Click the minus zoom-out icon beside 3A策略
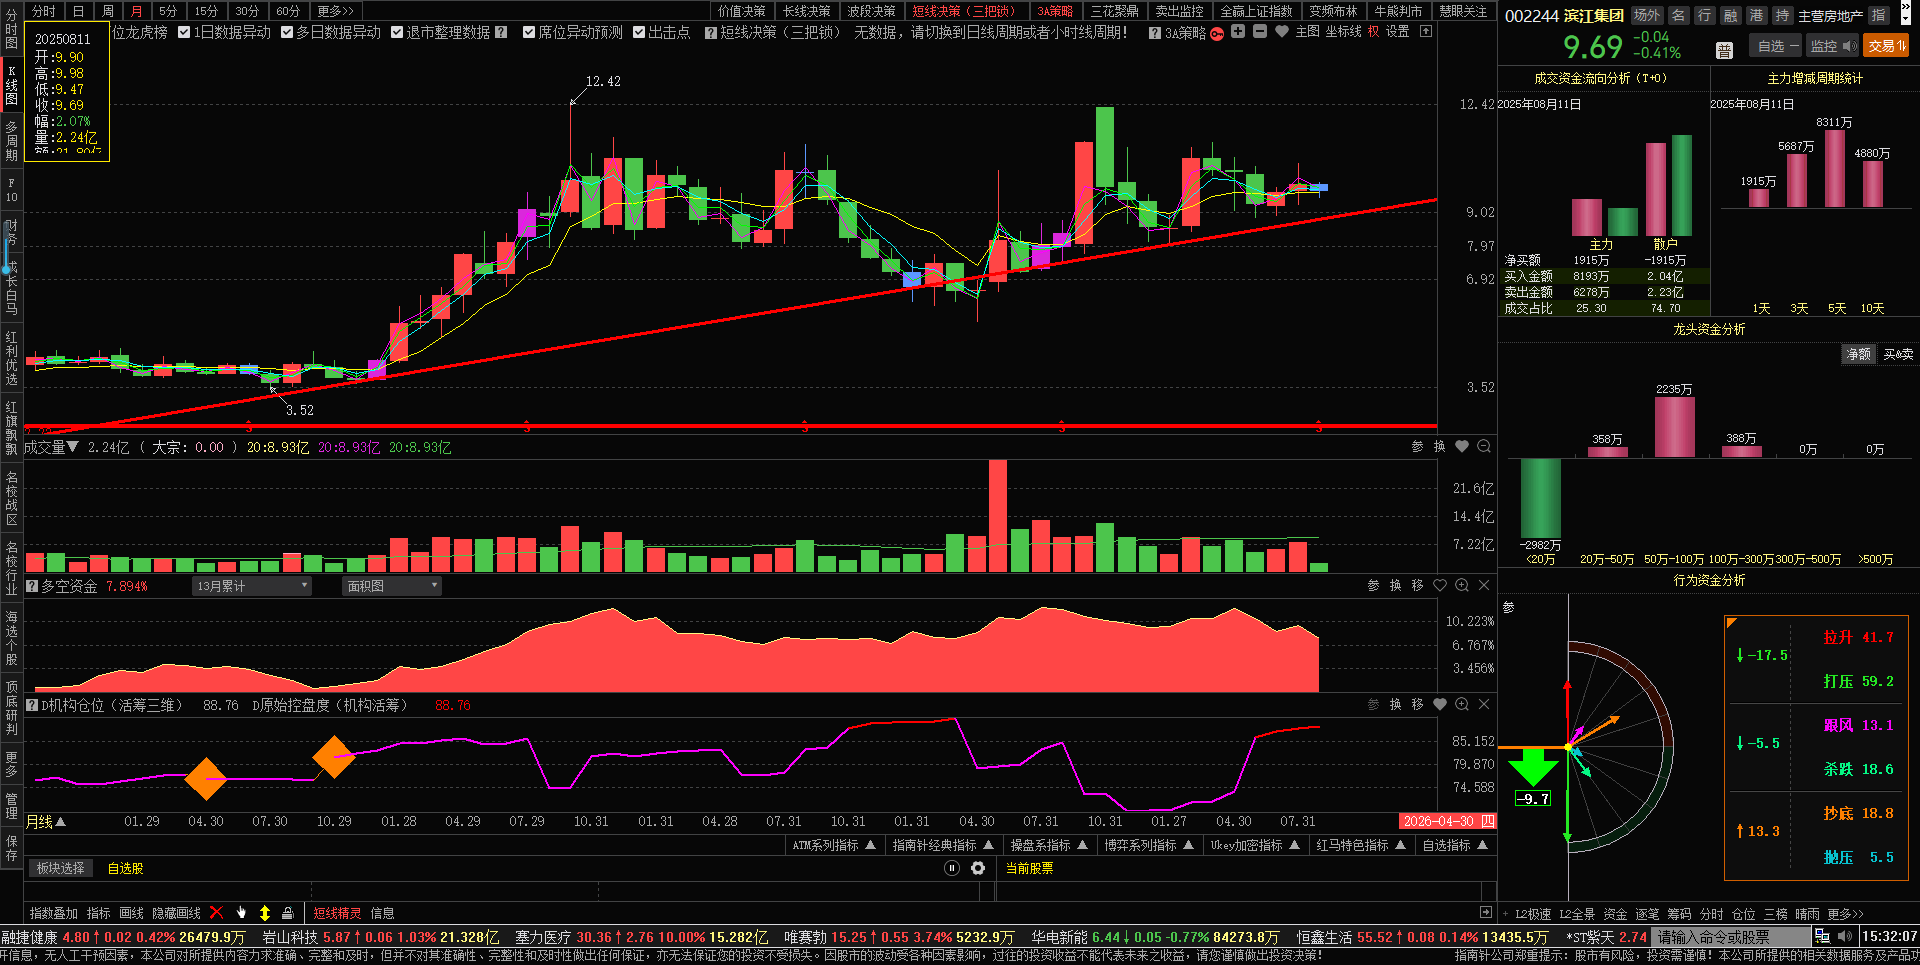Viewport: 1920px width, 965px height. pos(1260,32)
